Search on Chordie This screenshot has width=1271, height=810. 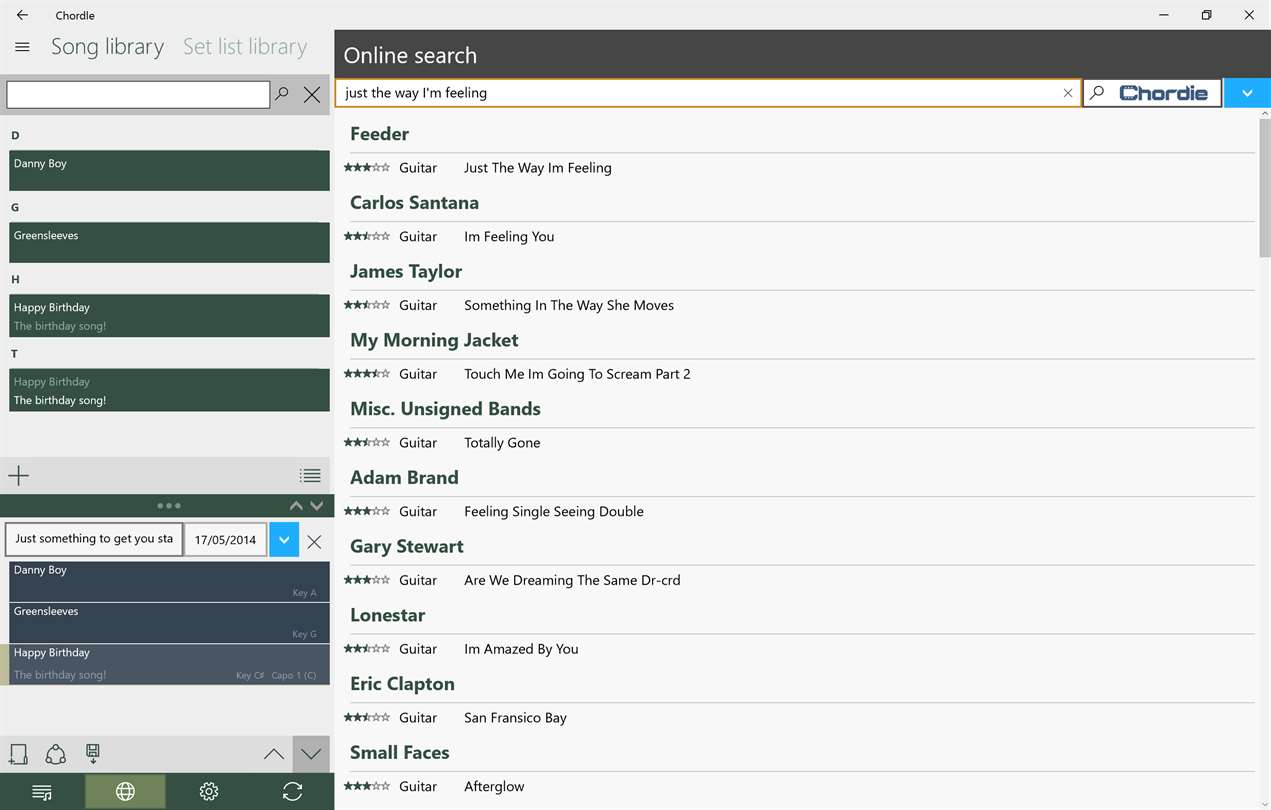pos(1152,93)
